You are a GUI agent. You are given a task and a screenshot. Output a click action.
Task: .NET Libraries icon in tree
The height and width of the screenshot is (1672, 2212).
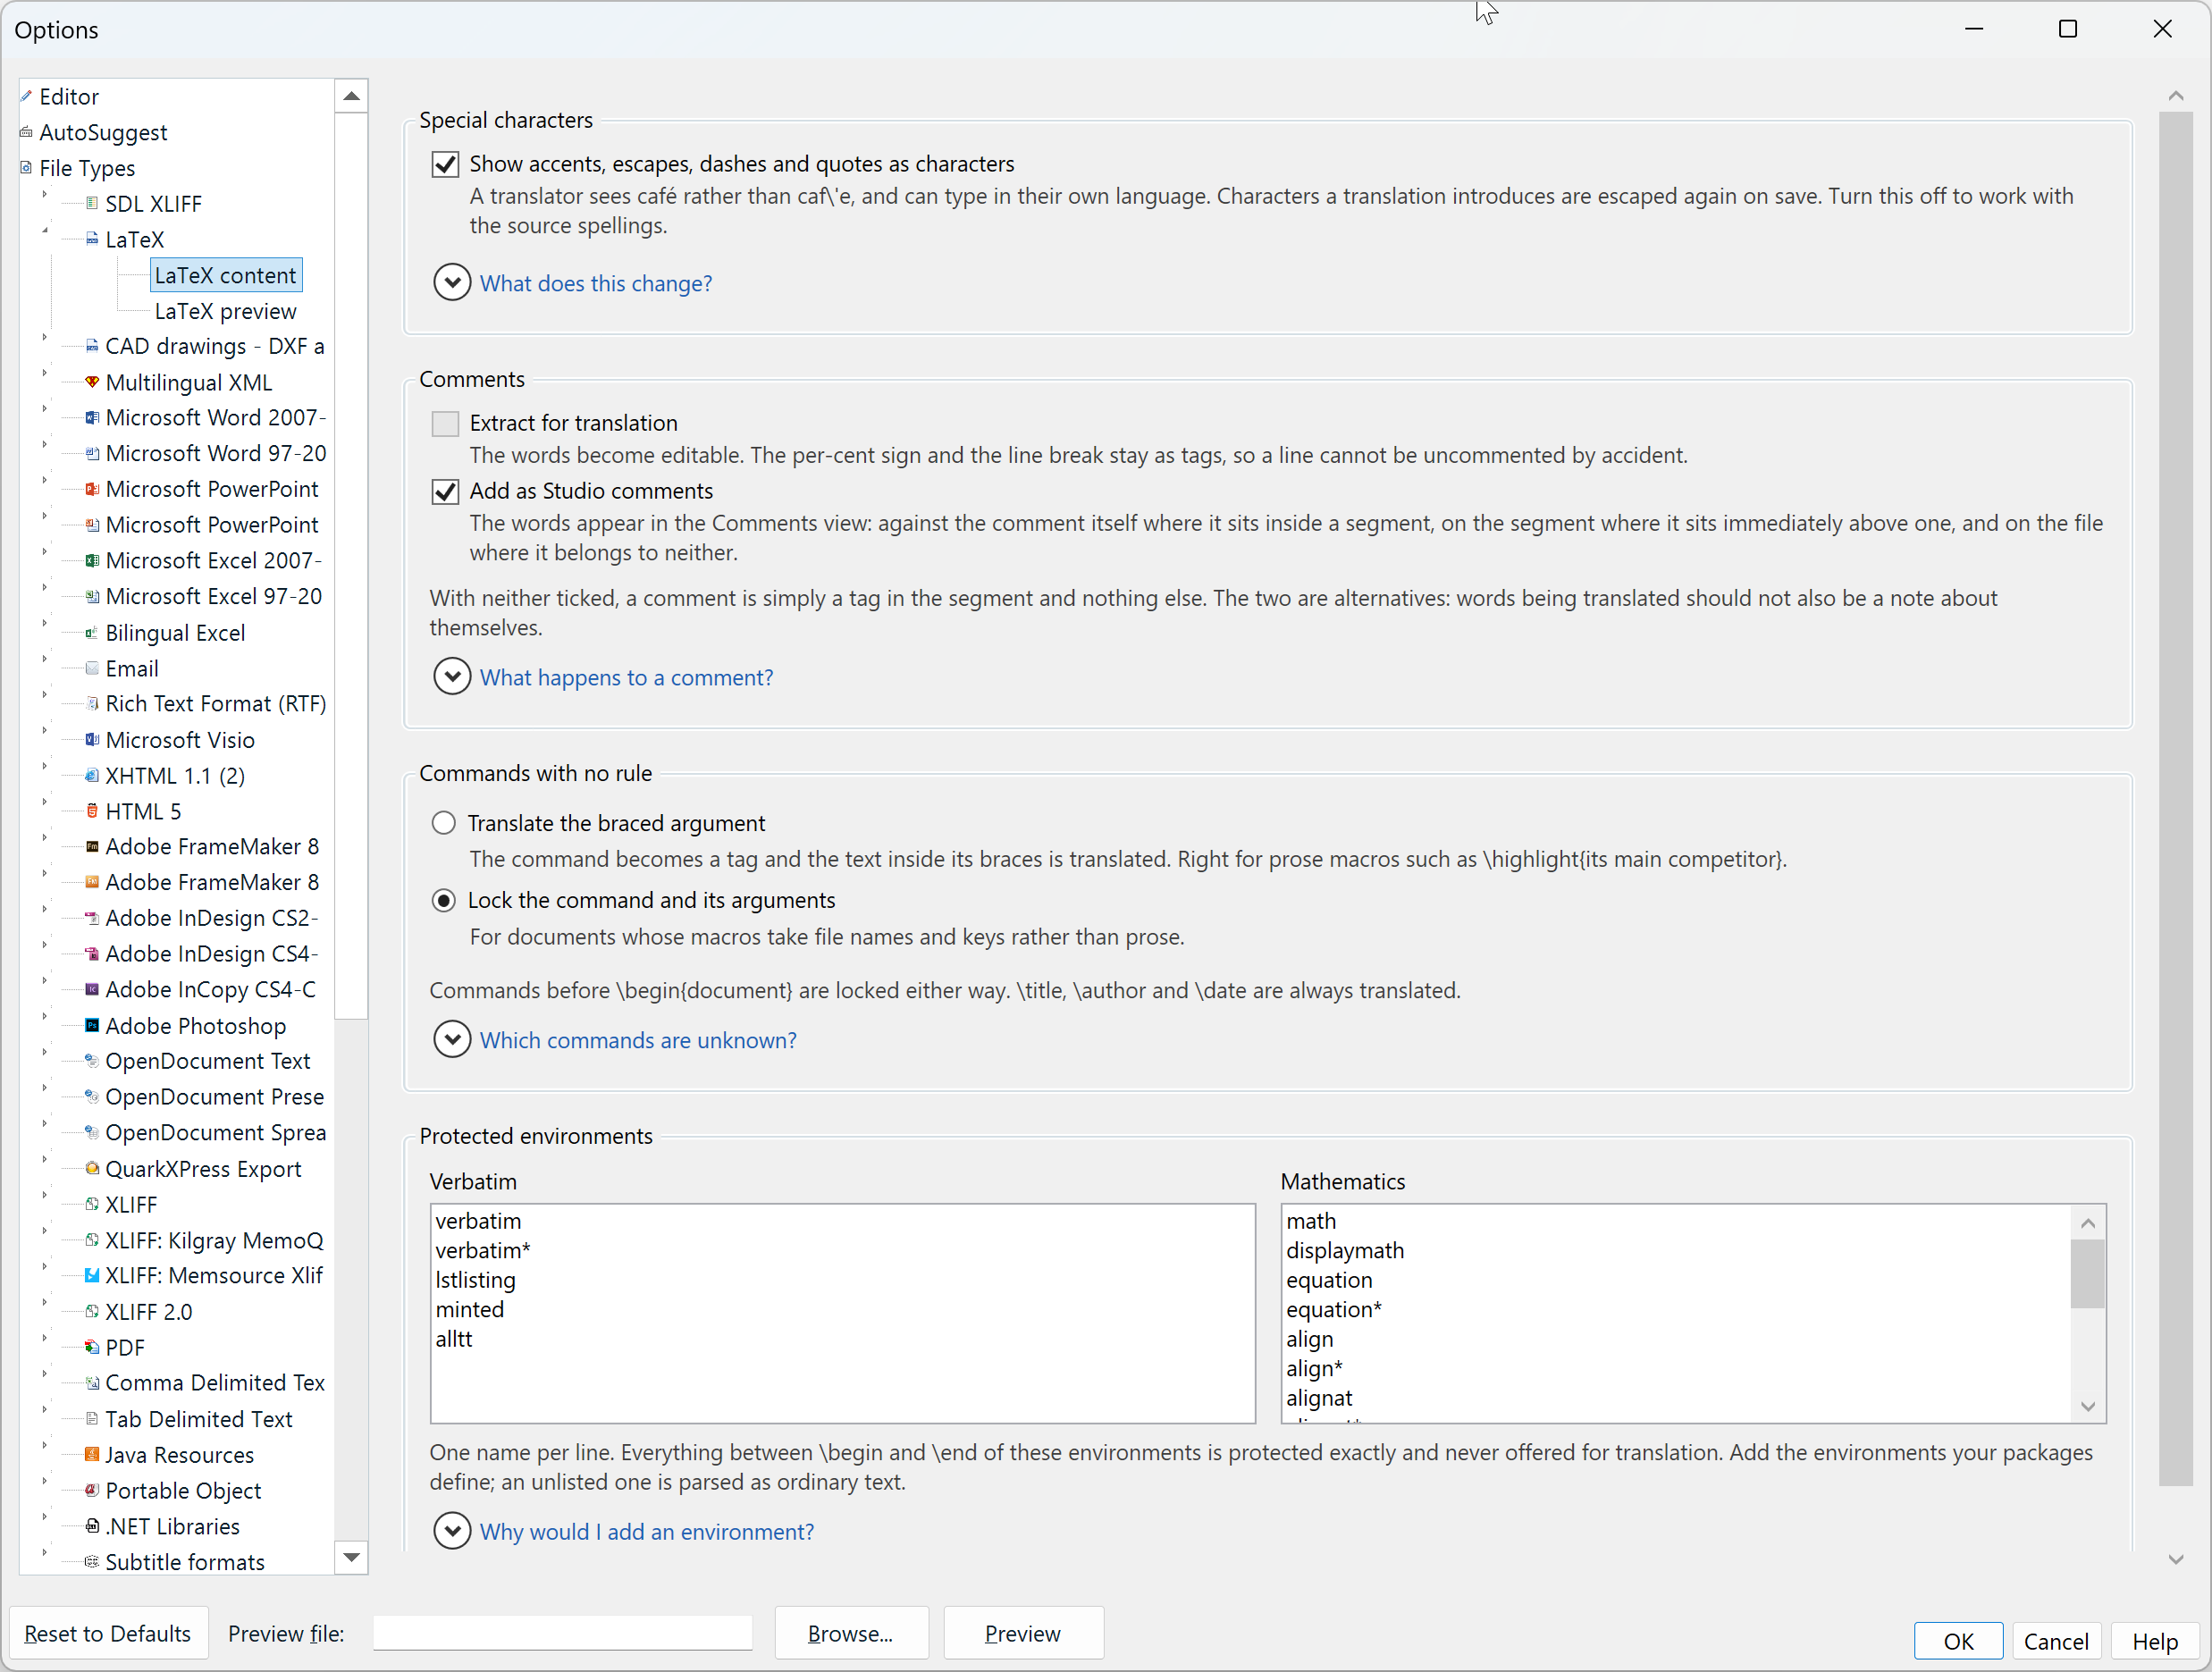92,1527
